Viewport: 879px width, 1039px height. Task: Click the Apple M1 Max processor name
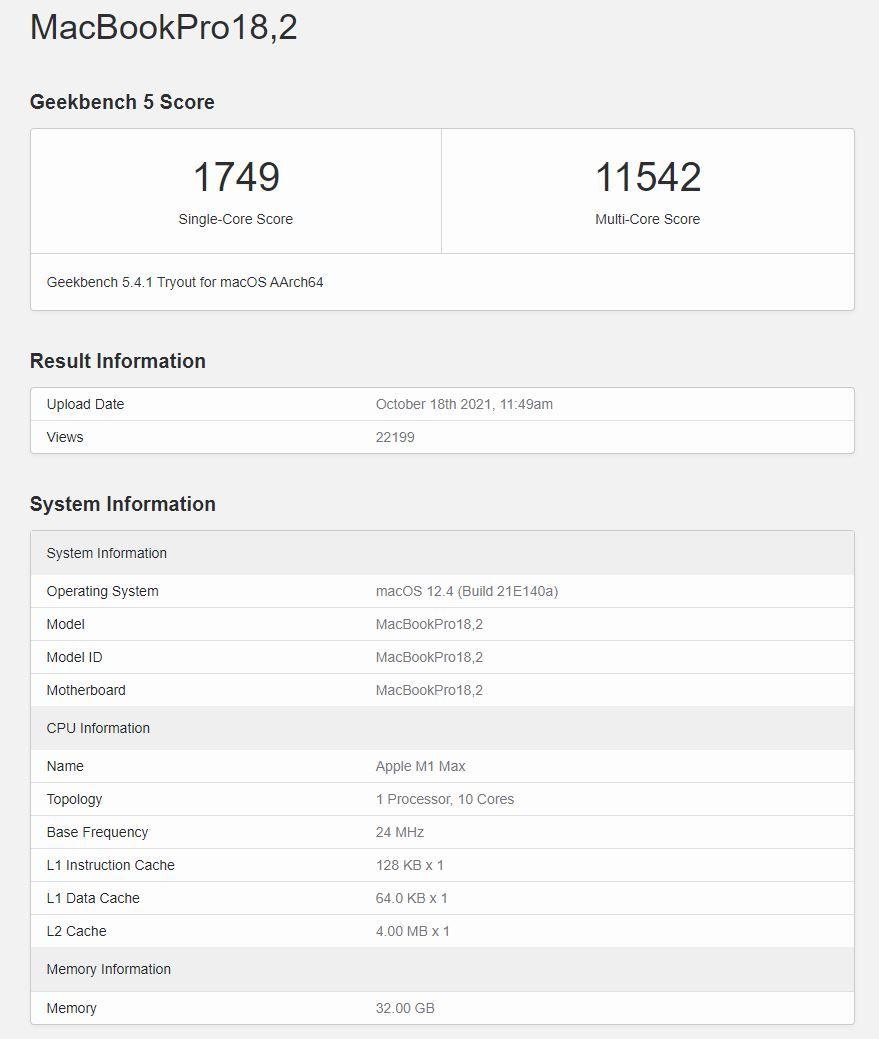coord(420,766)
